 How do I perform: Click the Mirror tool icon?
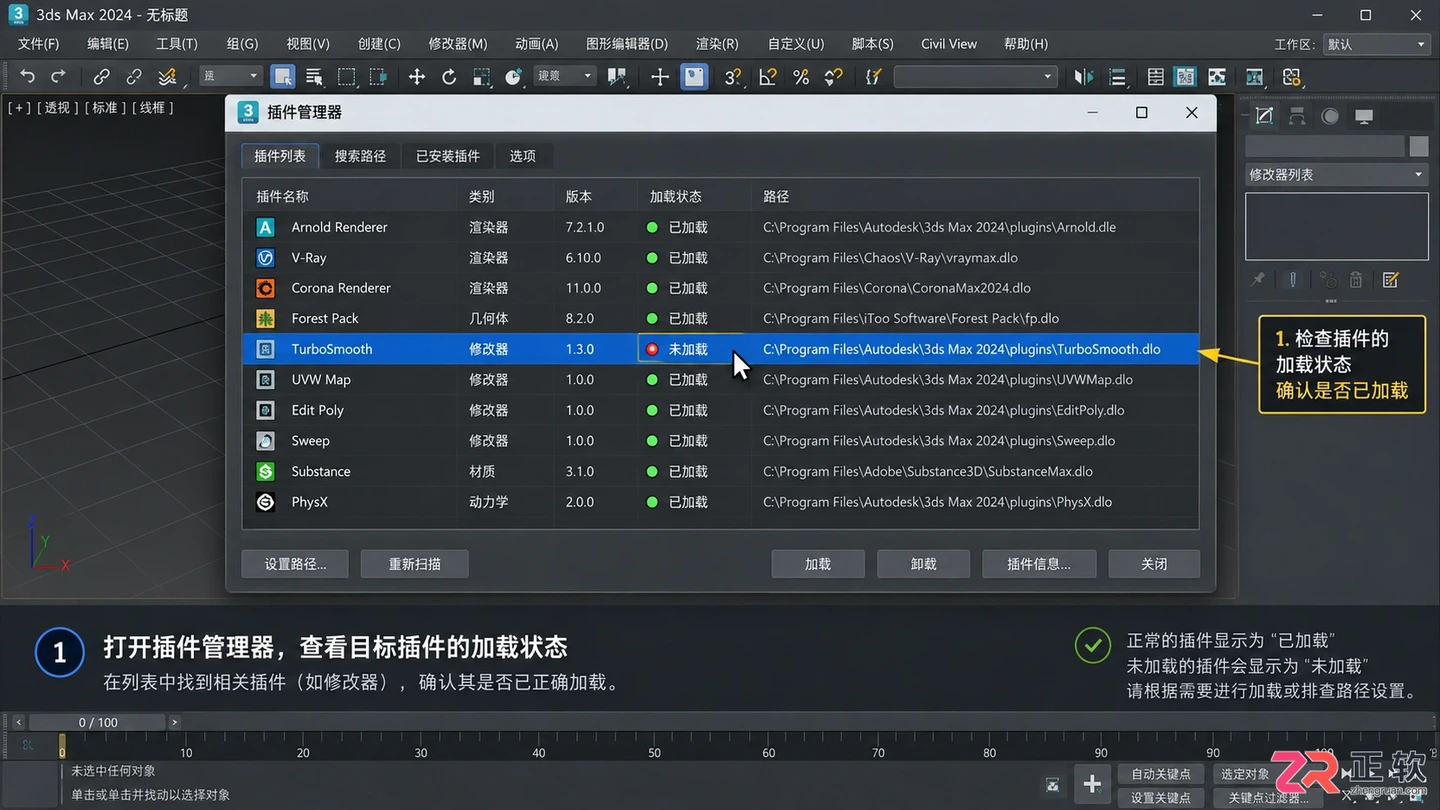click(x=1084, y=77)
